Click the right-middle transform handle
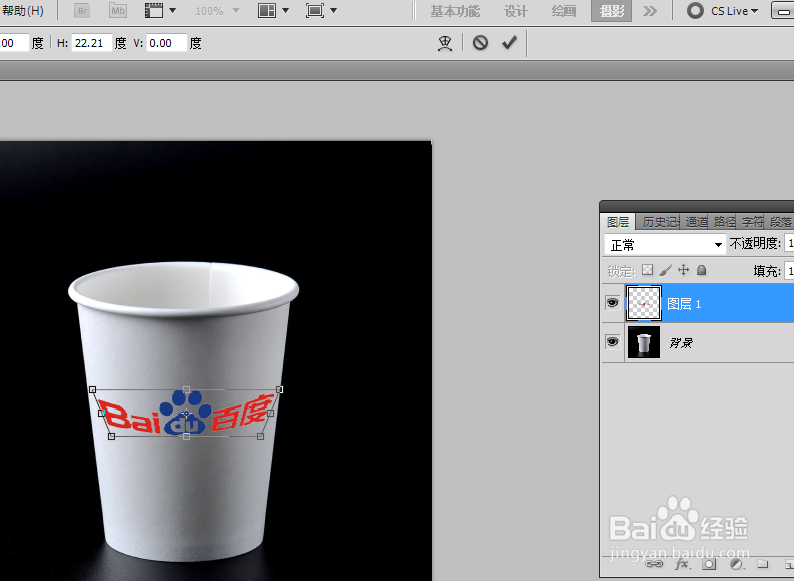794x581 pixels. [x=270, y=413]
